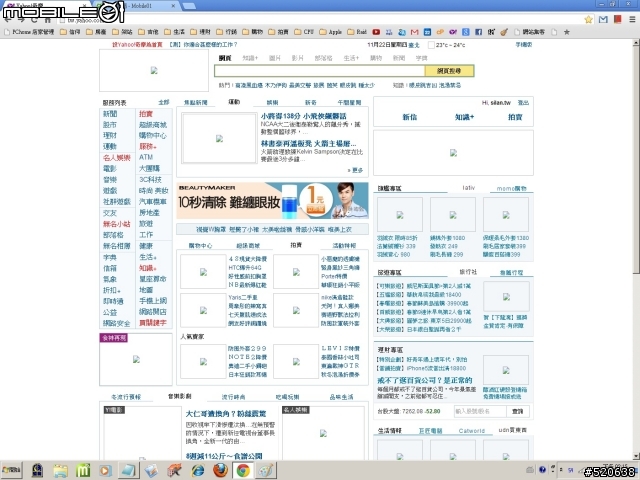Select the 影片 search tab
The height and width of the screenshot is (480, 640).
point(298,58)
